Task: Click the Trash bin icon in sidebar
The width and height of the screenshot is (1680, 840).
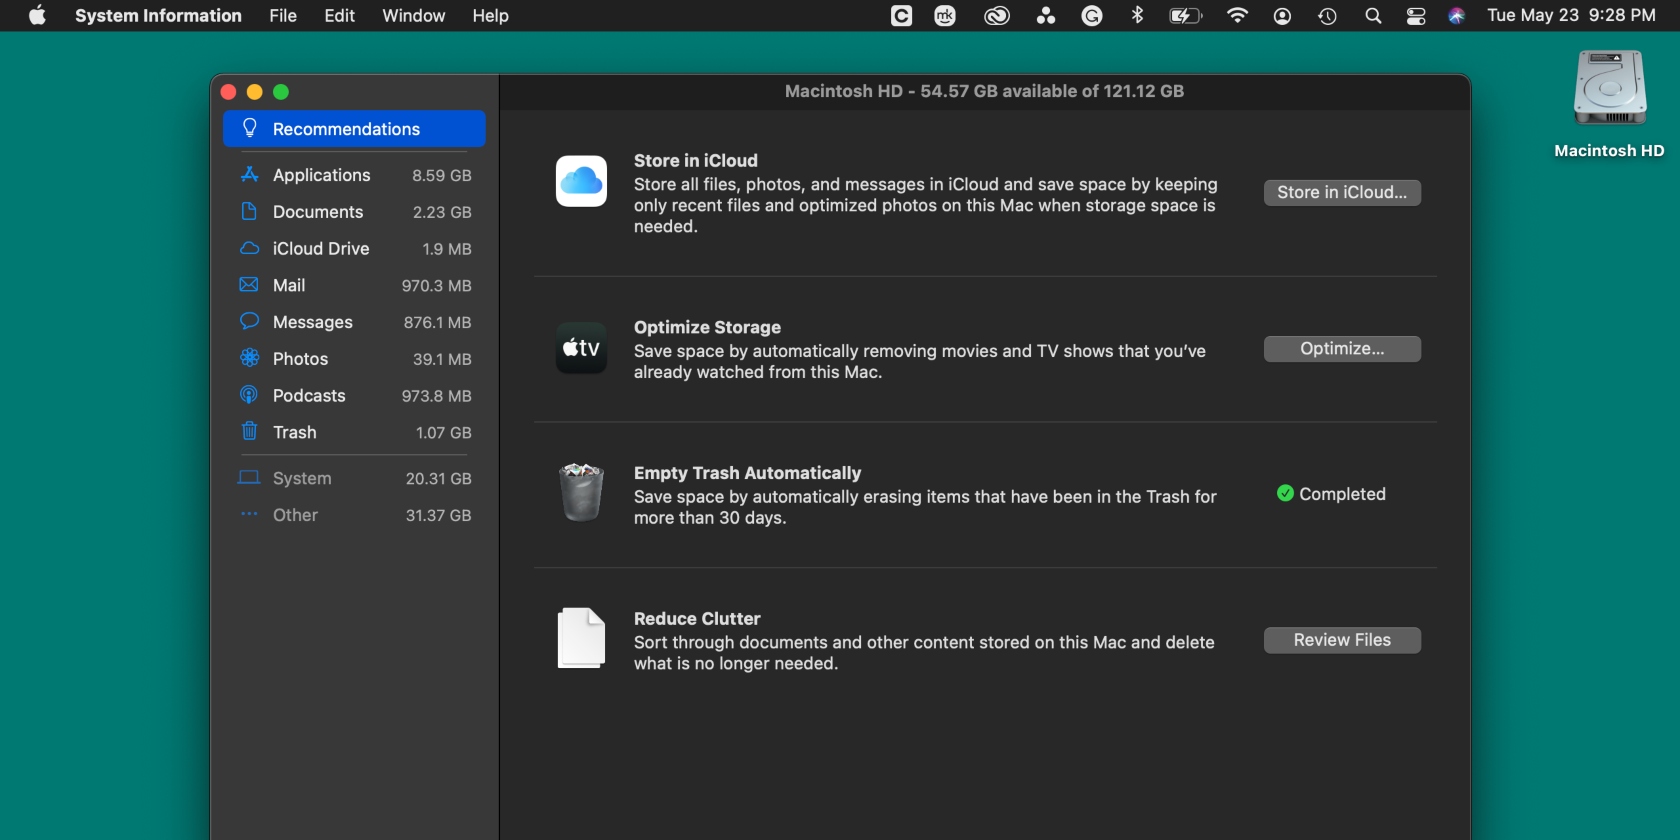Action: [250, 431]
